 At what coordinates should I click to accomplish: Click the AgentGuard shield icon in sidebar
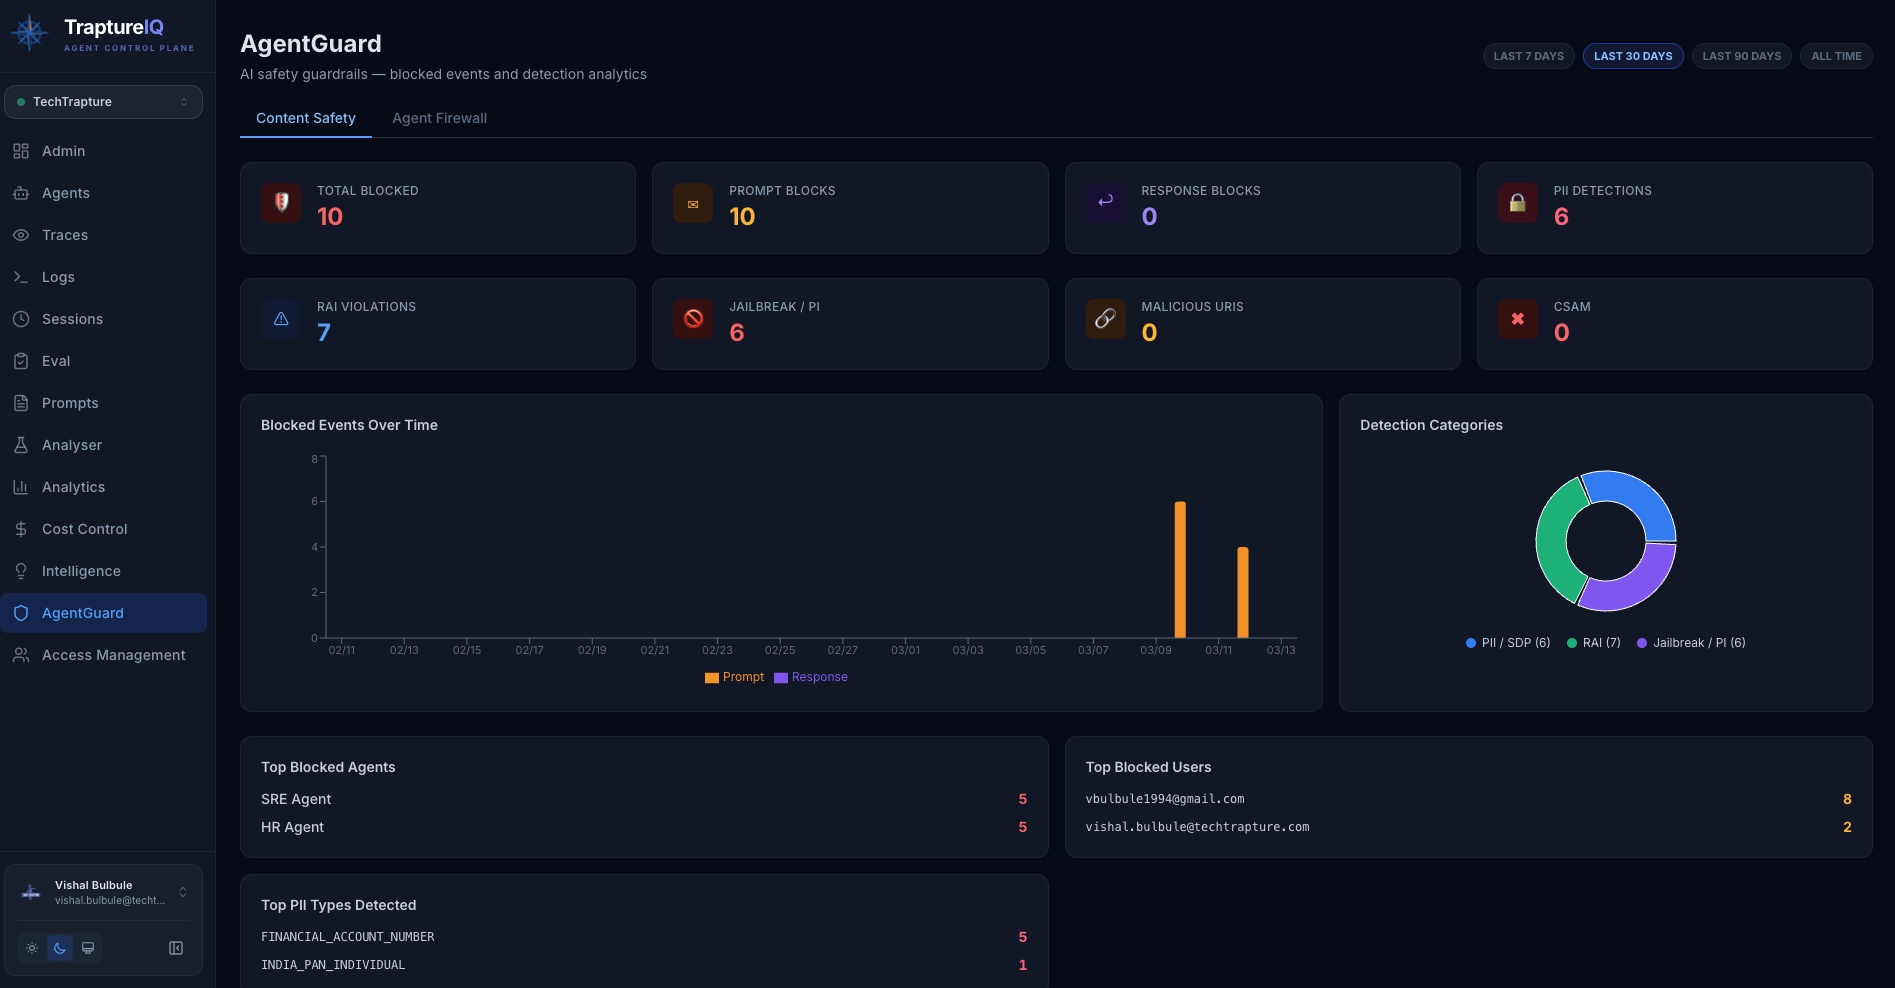point(21,613)
